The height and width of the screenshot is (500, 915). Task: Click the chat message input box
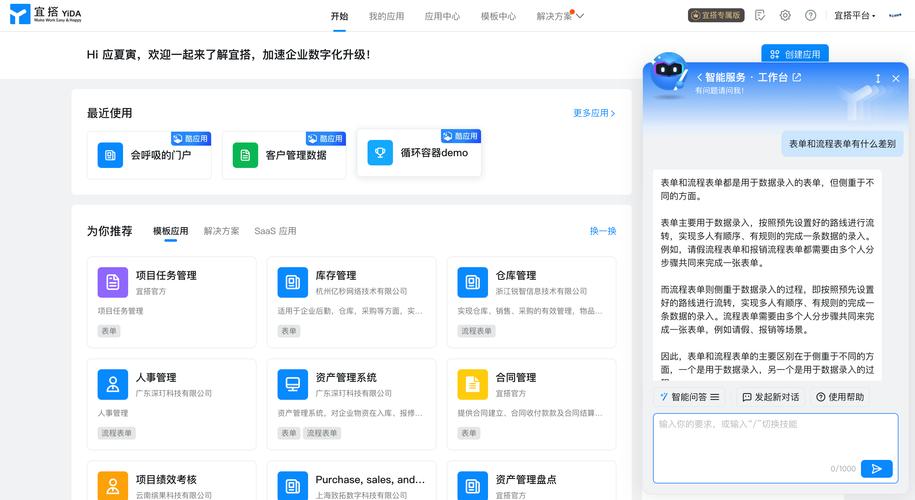click(x=776, y=448)
